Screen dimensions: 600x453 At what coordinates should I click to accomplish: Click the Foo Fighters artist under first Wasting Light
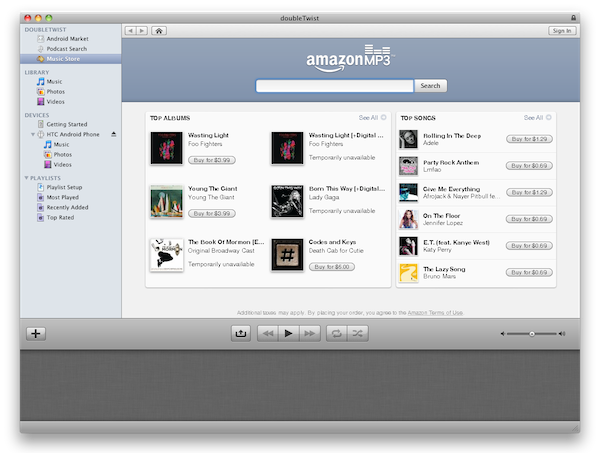coord(205,144)
